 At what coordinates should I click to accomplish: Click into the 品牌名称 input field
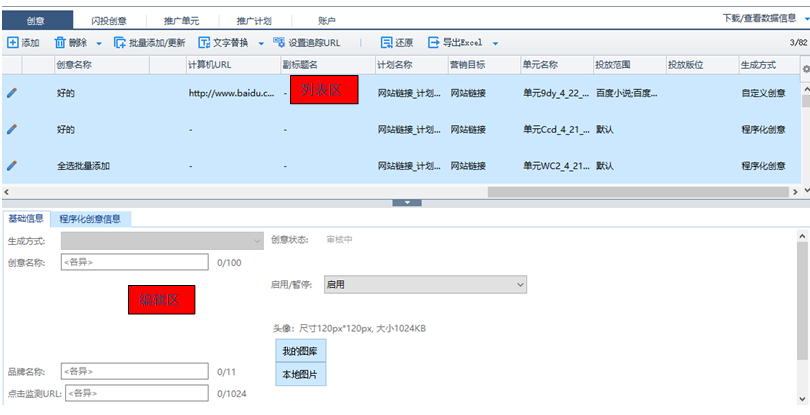(134, 370)
